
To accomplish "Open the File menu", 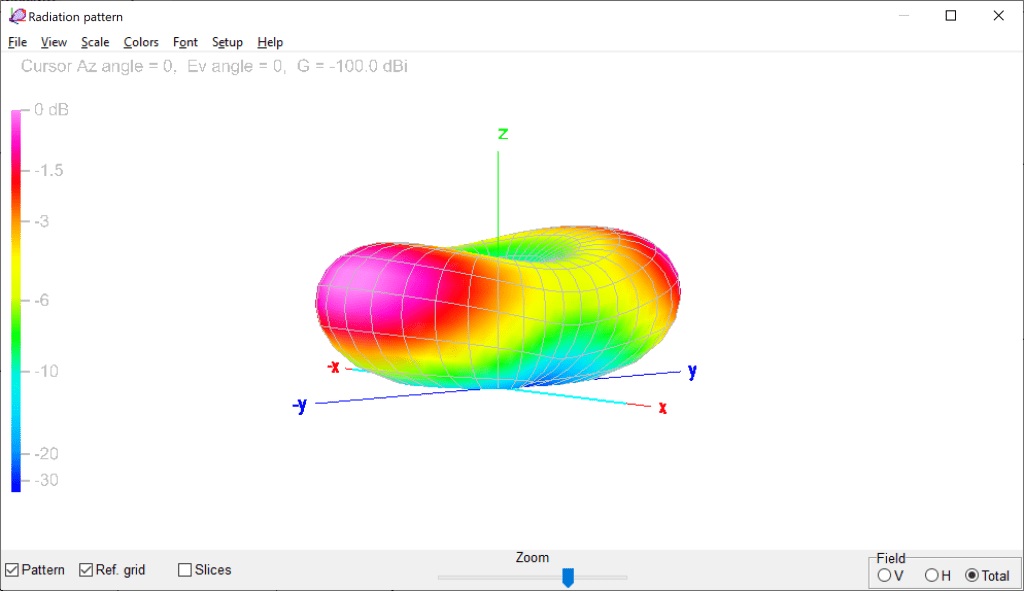I will [x=17, y=42].
